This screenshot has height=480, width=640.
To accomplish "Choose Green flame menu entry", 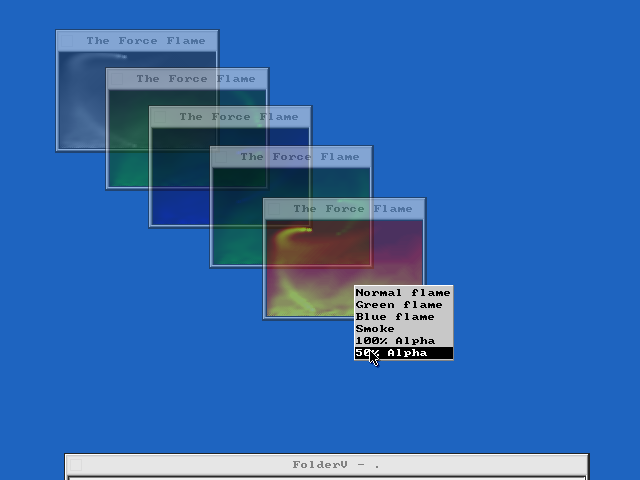I will [x=404, y=305].
